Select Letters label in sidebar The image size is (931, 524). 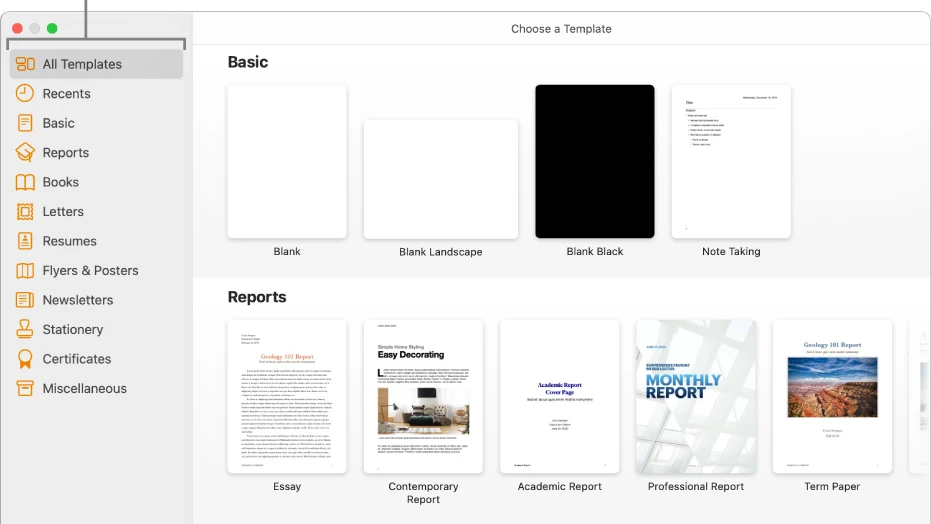click(x=63, y=211)
